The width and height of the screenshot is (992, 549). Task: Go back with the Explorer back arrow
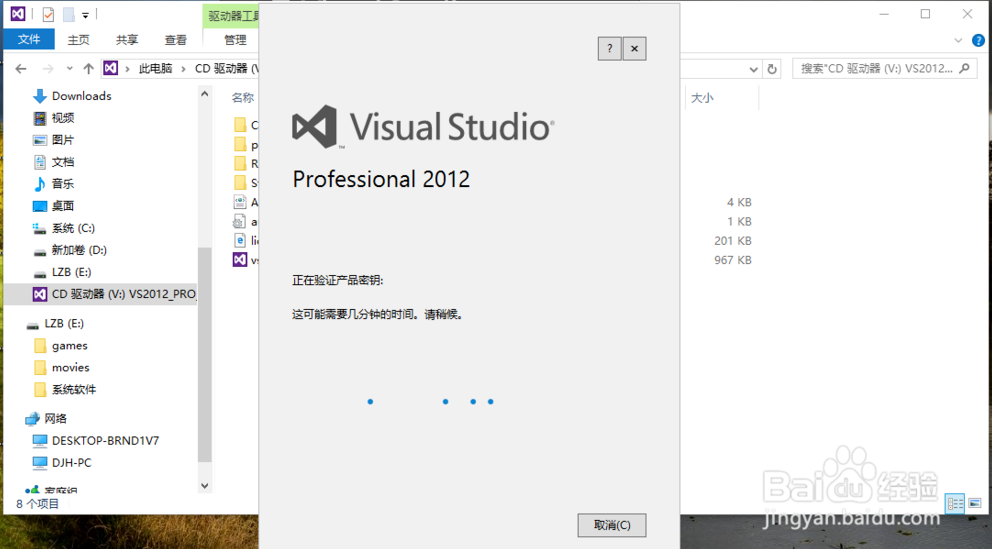[x=21, y=68]
